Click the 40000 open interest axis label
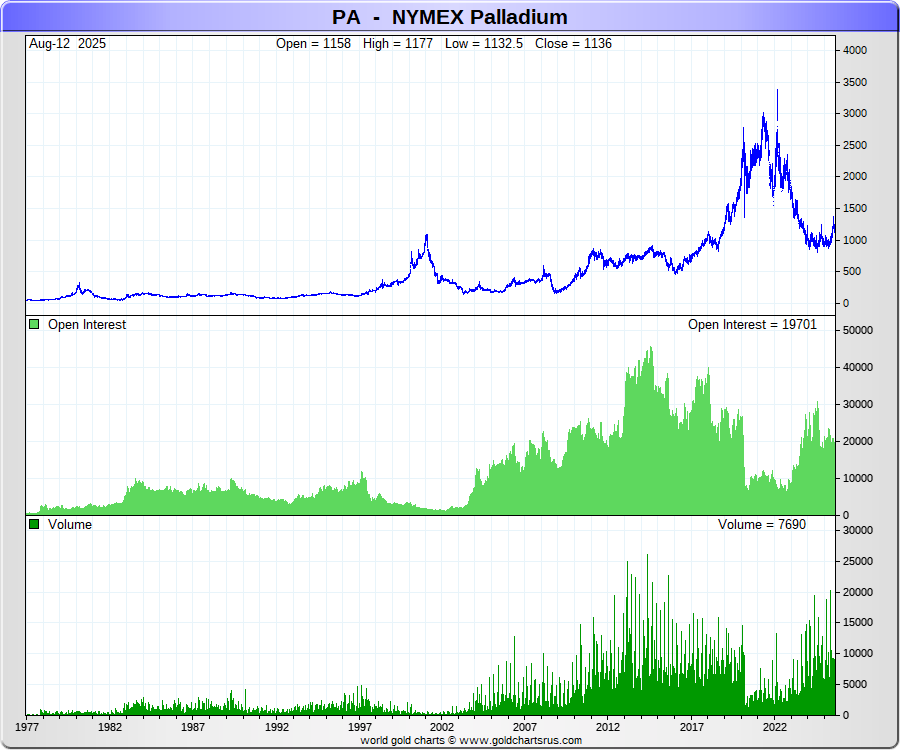The image size is (900, 750). pos(858,367)
